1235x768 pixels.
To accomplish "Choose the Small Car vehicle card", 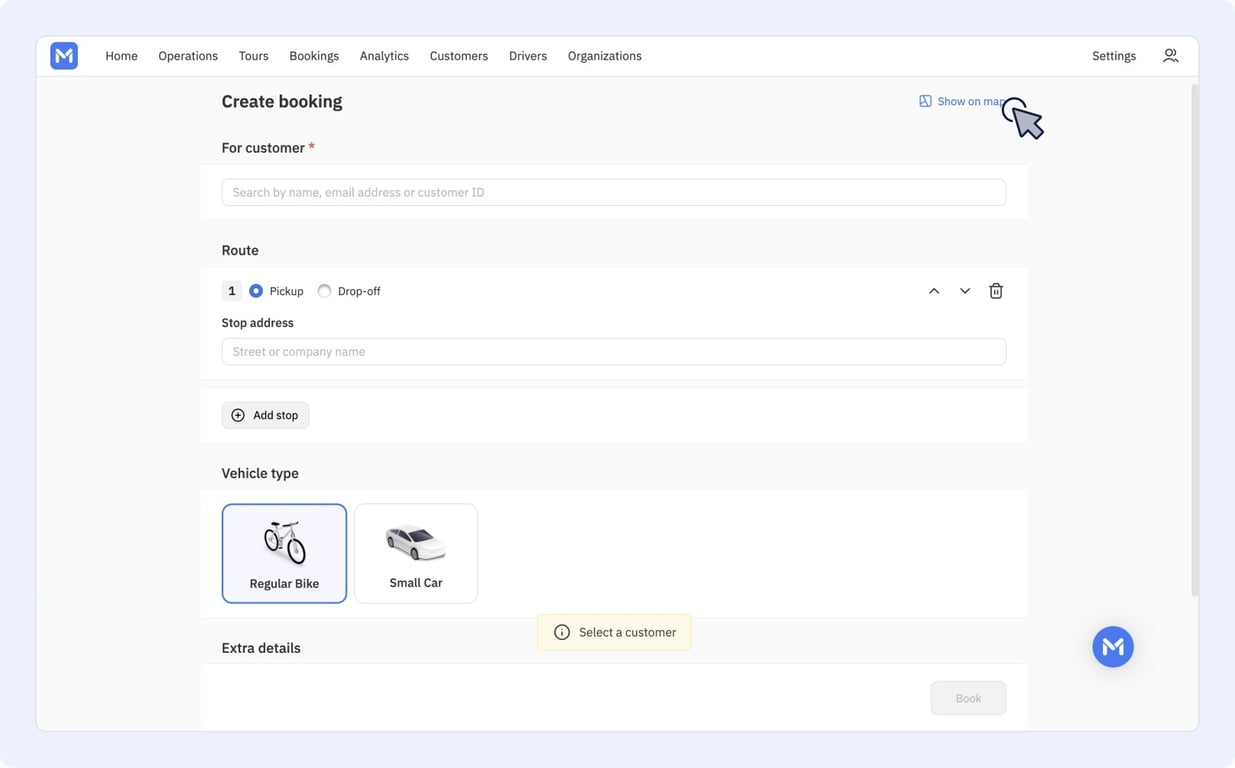I will point(416,553).
